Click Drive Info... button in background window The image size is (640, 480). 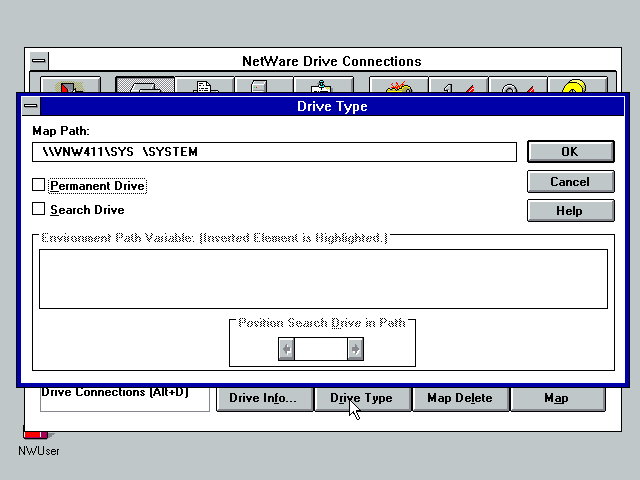click(264, 398)
